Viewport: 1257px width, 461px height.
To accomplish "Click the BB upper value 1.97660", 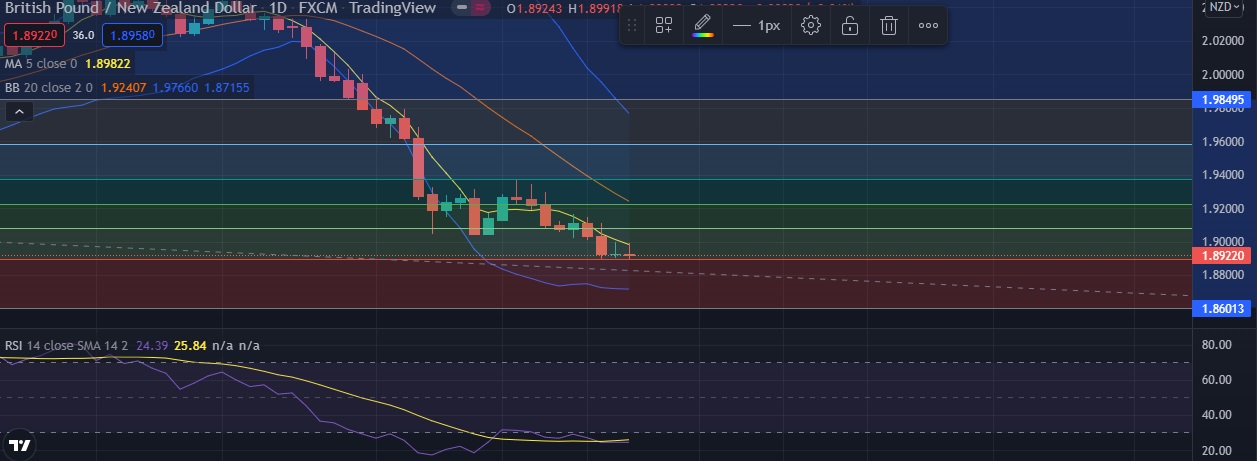I will point(175,87).
